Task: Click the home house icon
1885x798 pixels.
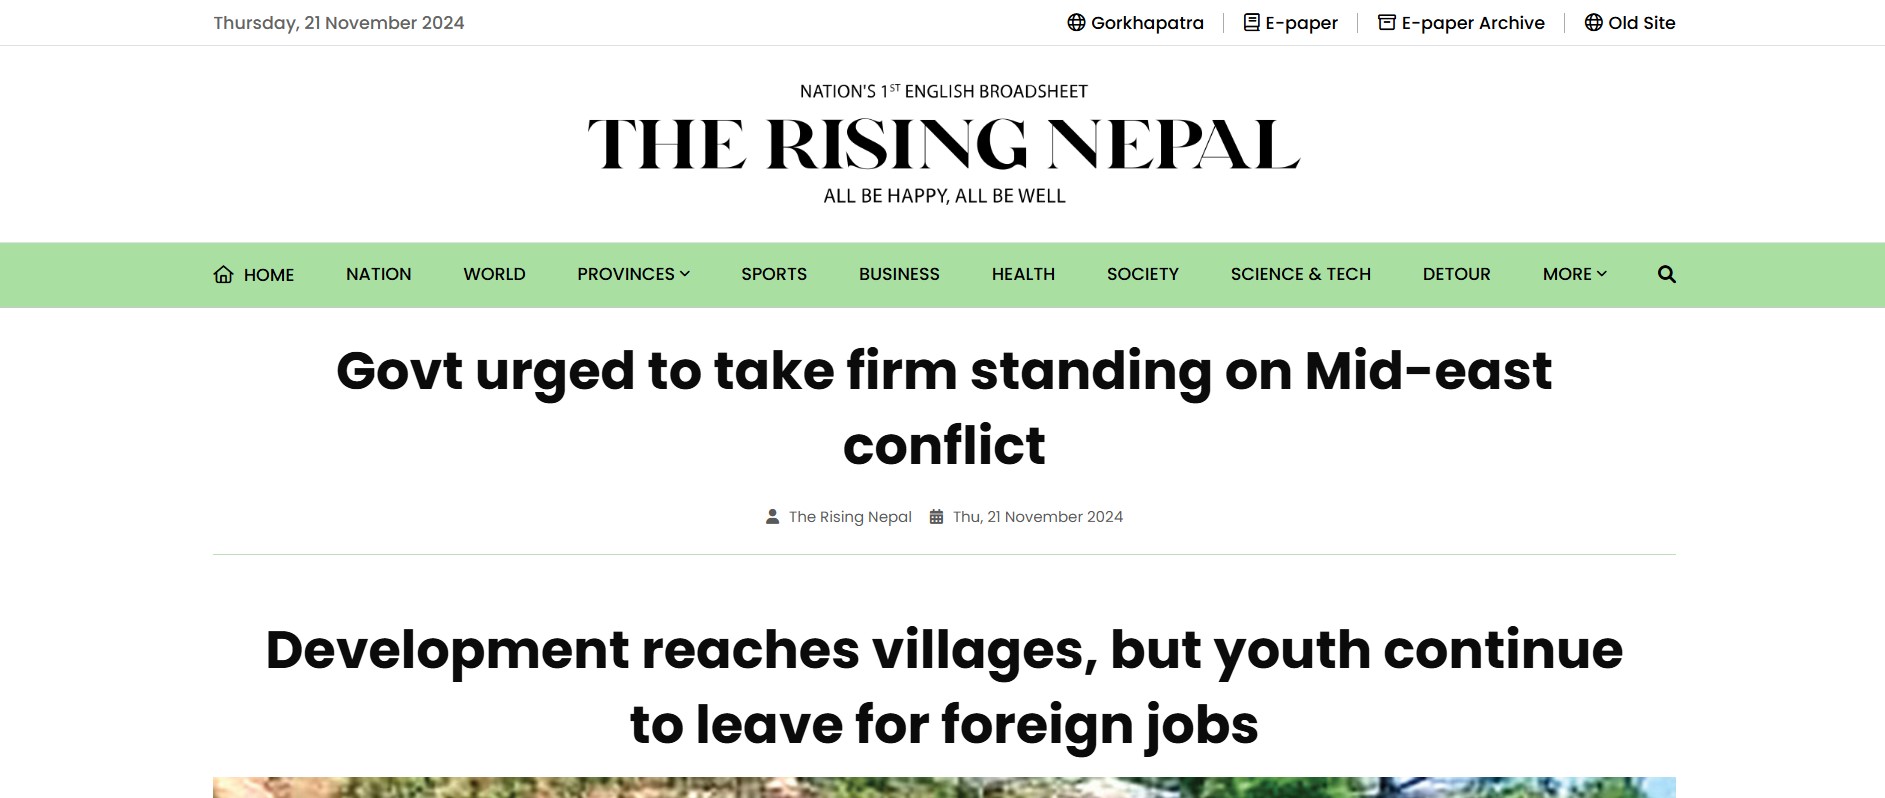Action: coord(223,274)
